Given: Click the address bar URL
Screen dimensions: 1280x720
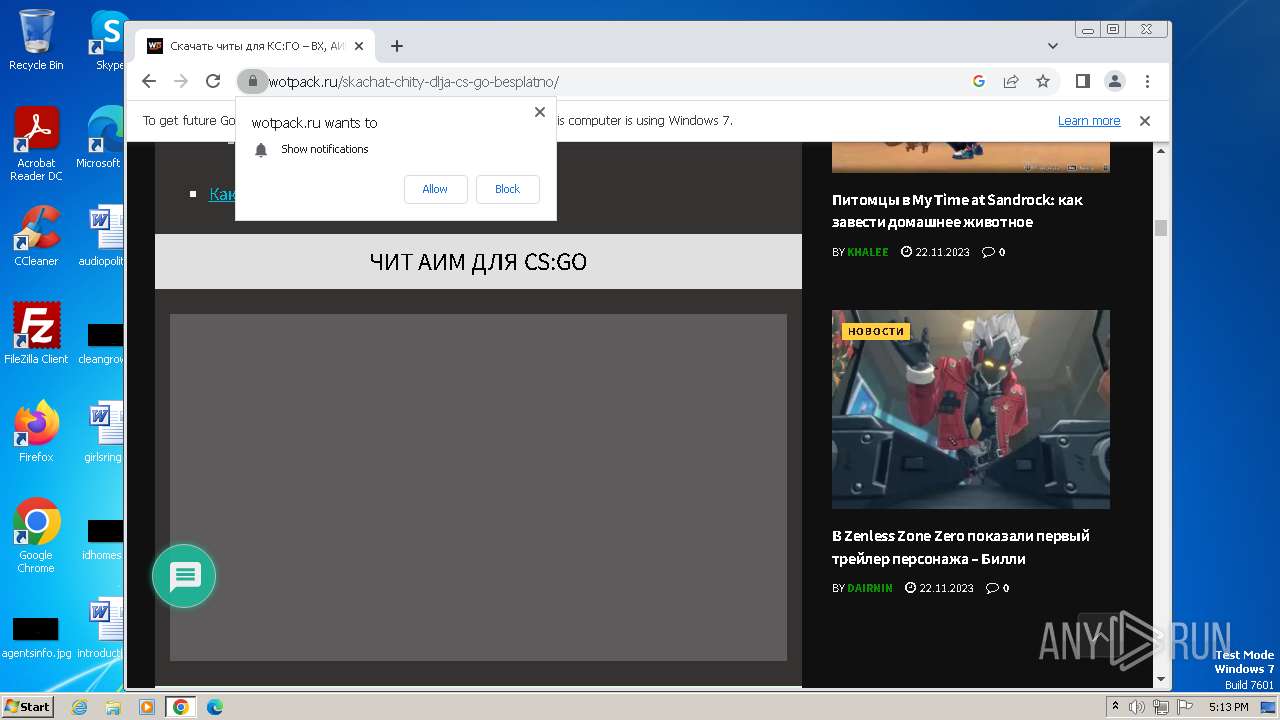Looking at the screenshot, I should 414,82.
